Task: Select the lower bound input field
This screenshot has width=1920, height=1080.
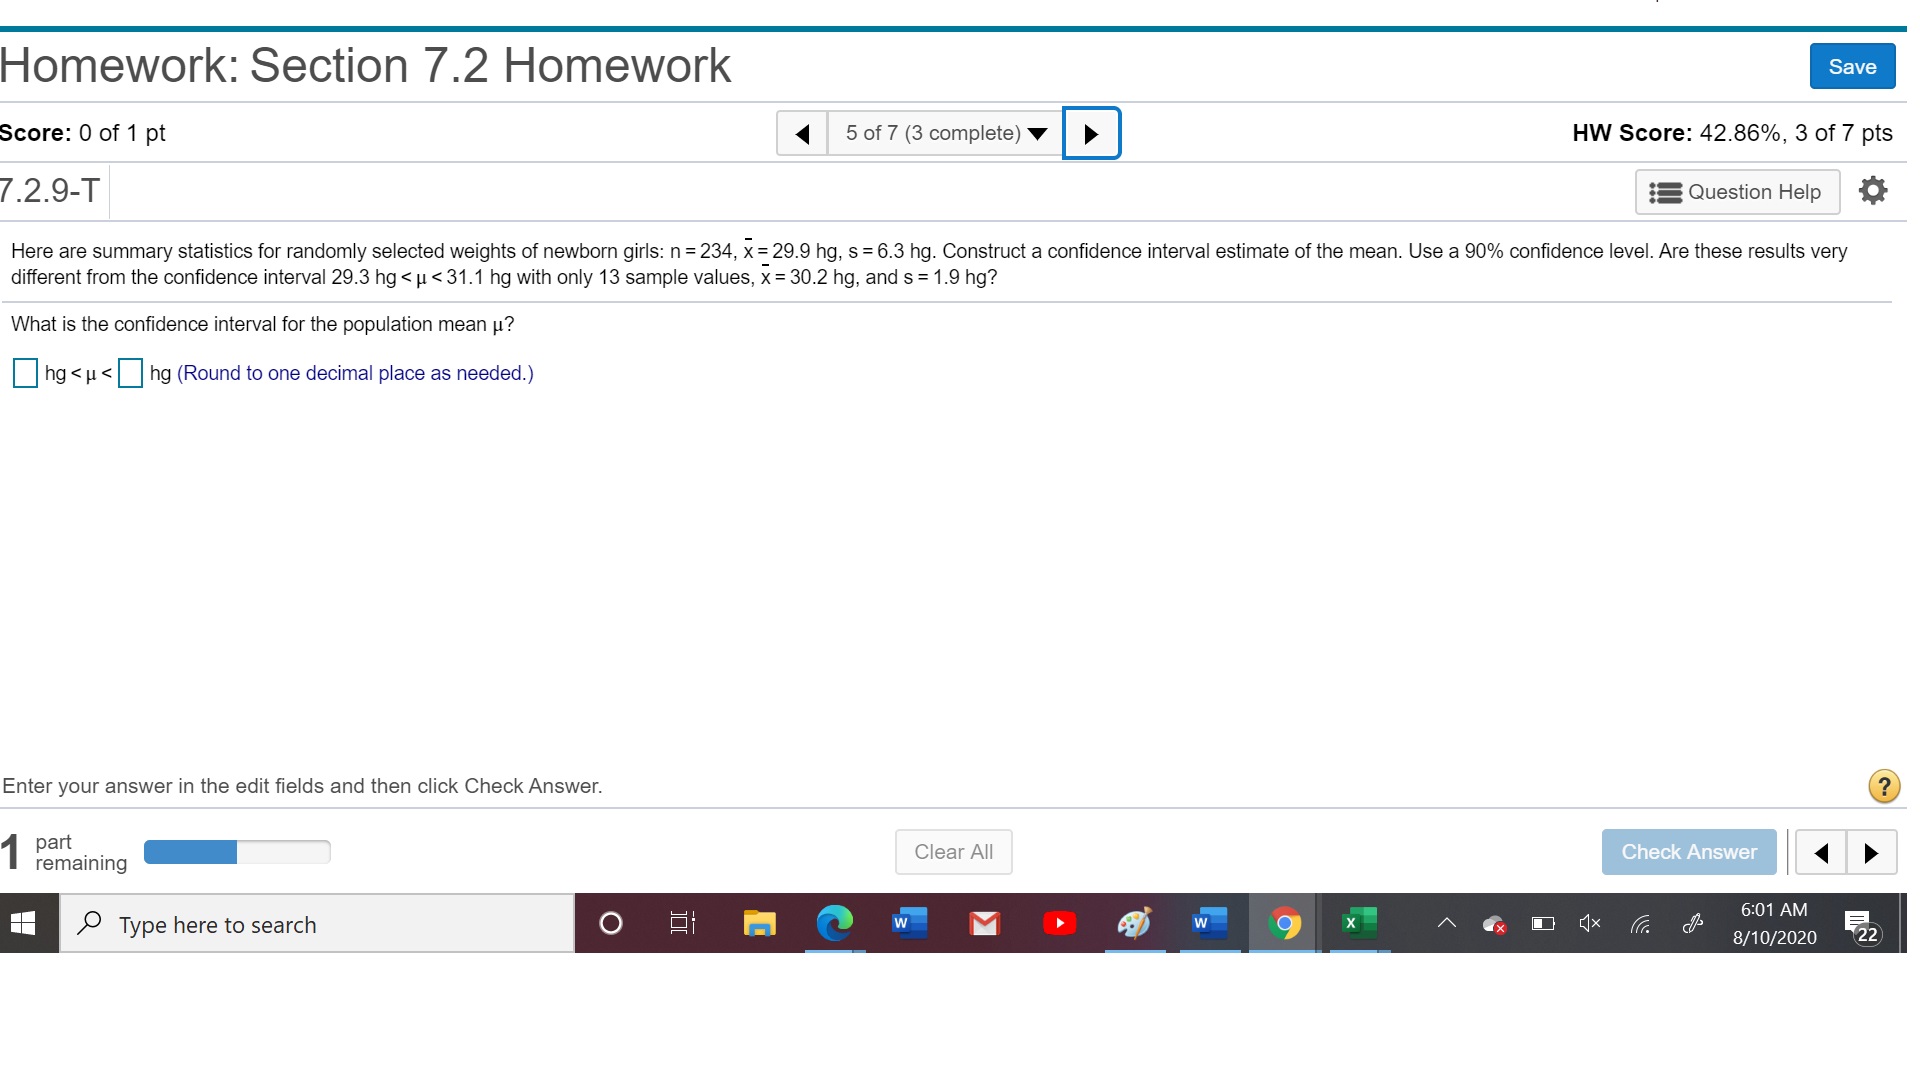Action: [24, 373]
